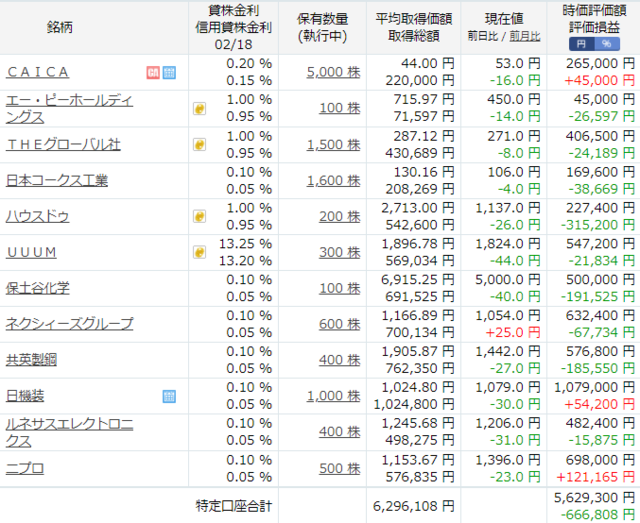Select 共英製鋼's acquisition total 762,350 円
This screenshot has width=640, height=523.
pyautogui.click(x=420, y=368)
